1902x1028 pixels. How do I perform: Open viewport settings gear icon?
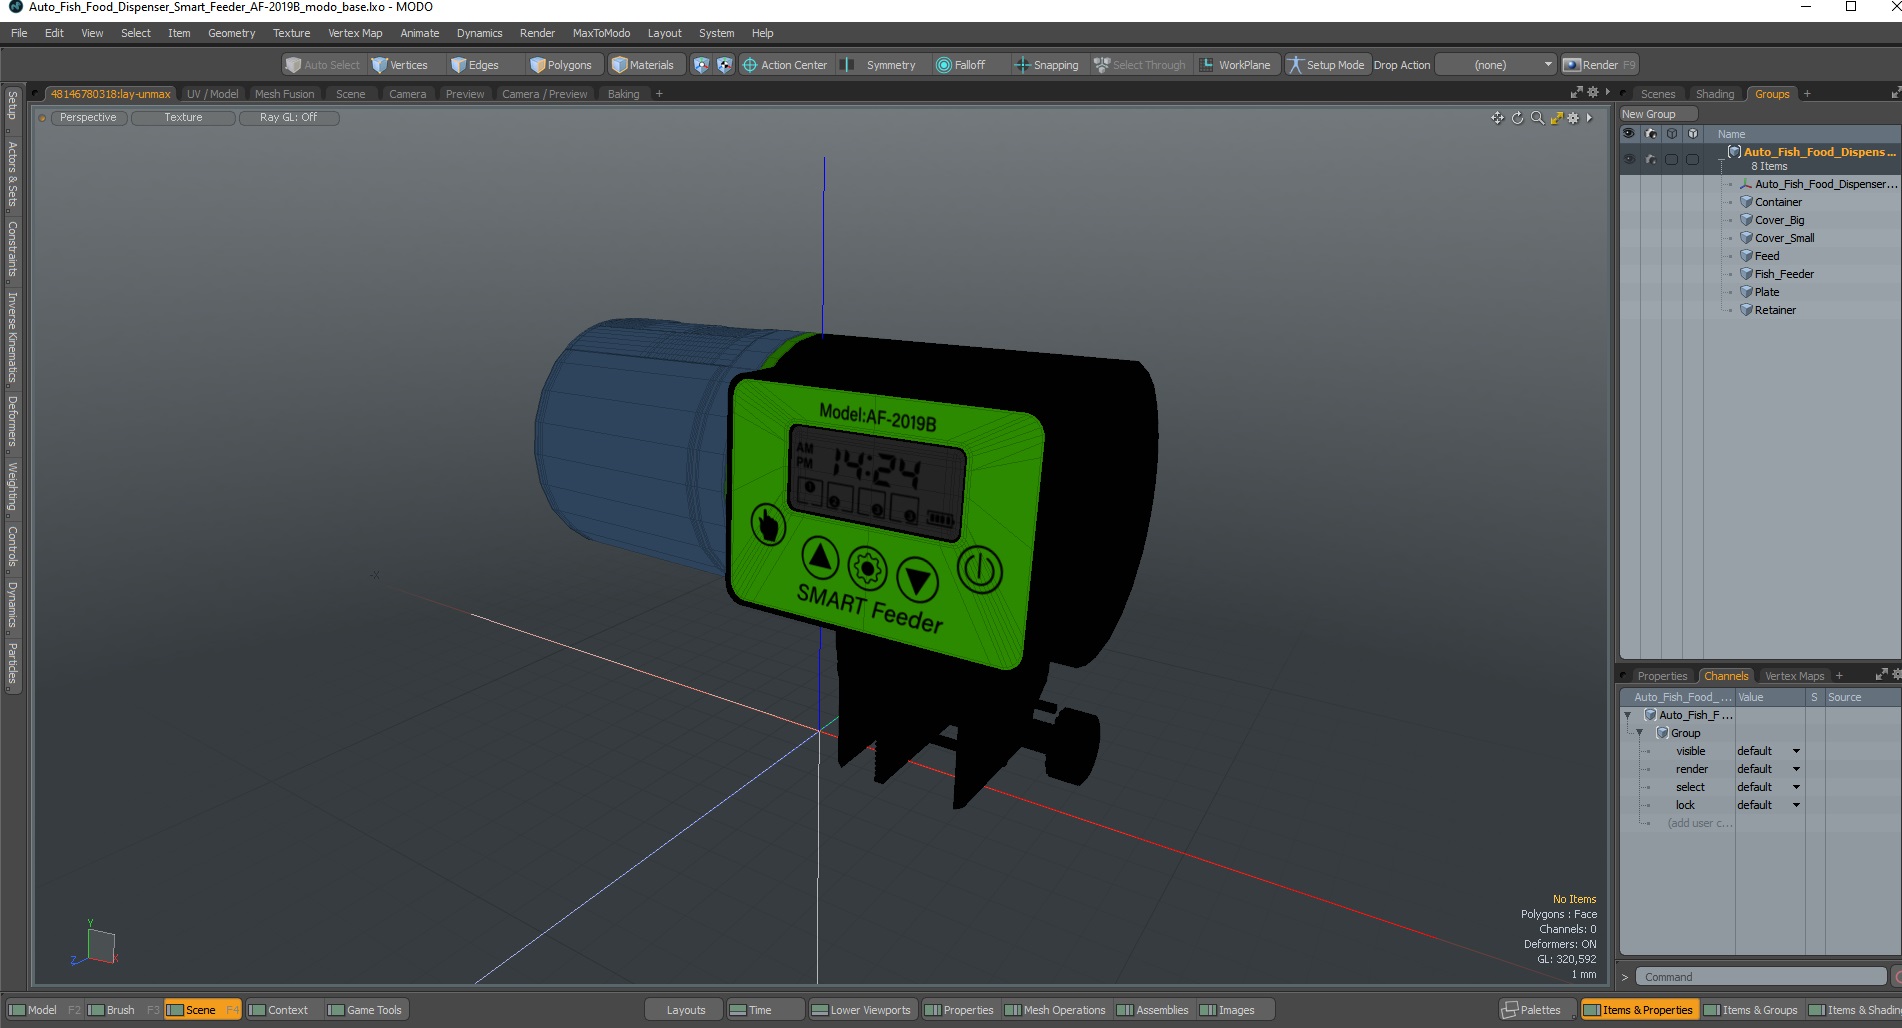point(1573,118)
